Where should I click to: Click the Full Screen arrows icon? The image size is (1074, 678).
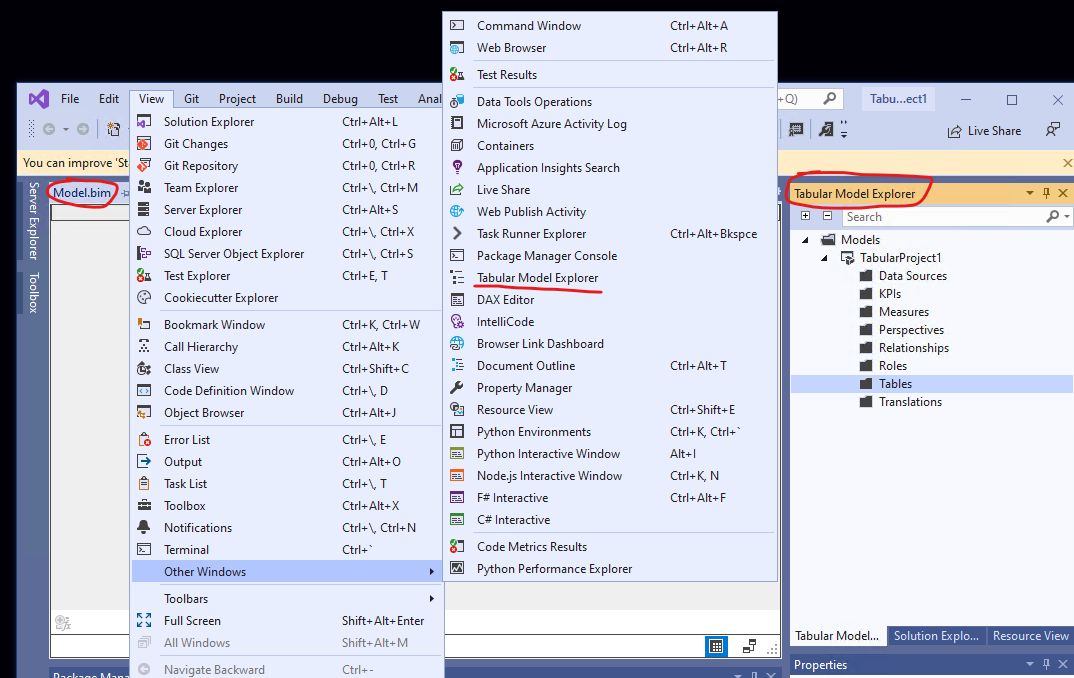point(144,620)
